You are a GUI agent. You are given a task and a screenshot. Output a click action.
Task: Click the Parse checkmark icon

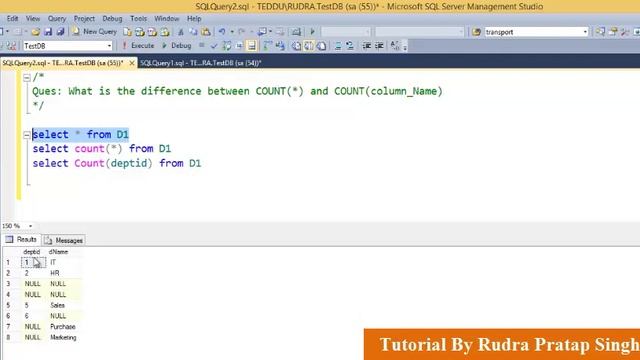coord(213,46)
